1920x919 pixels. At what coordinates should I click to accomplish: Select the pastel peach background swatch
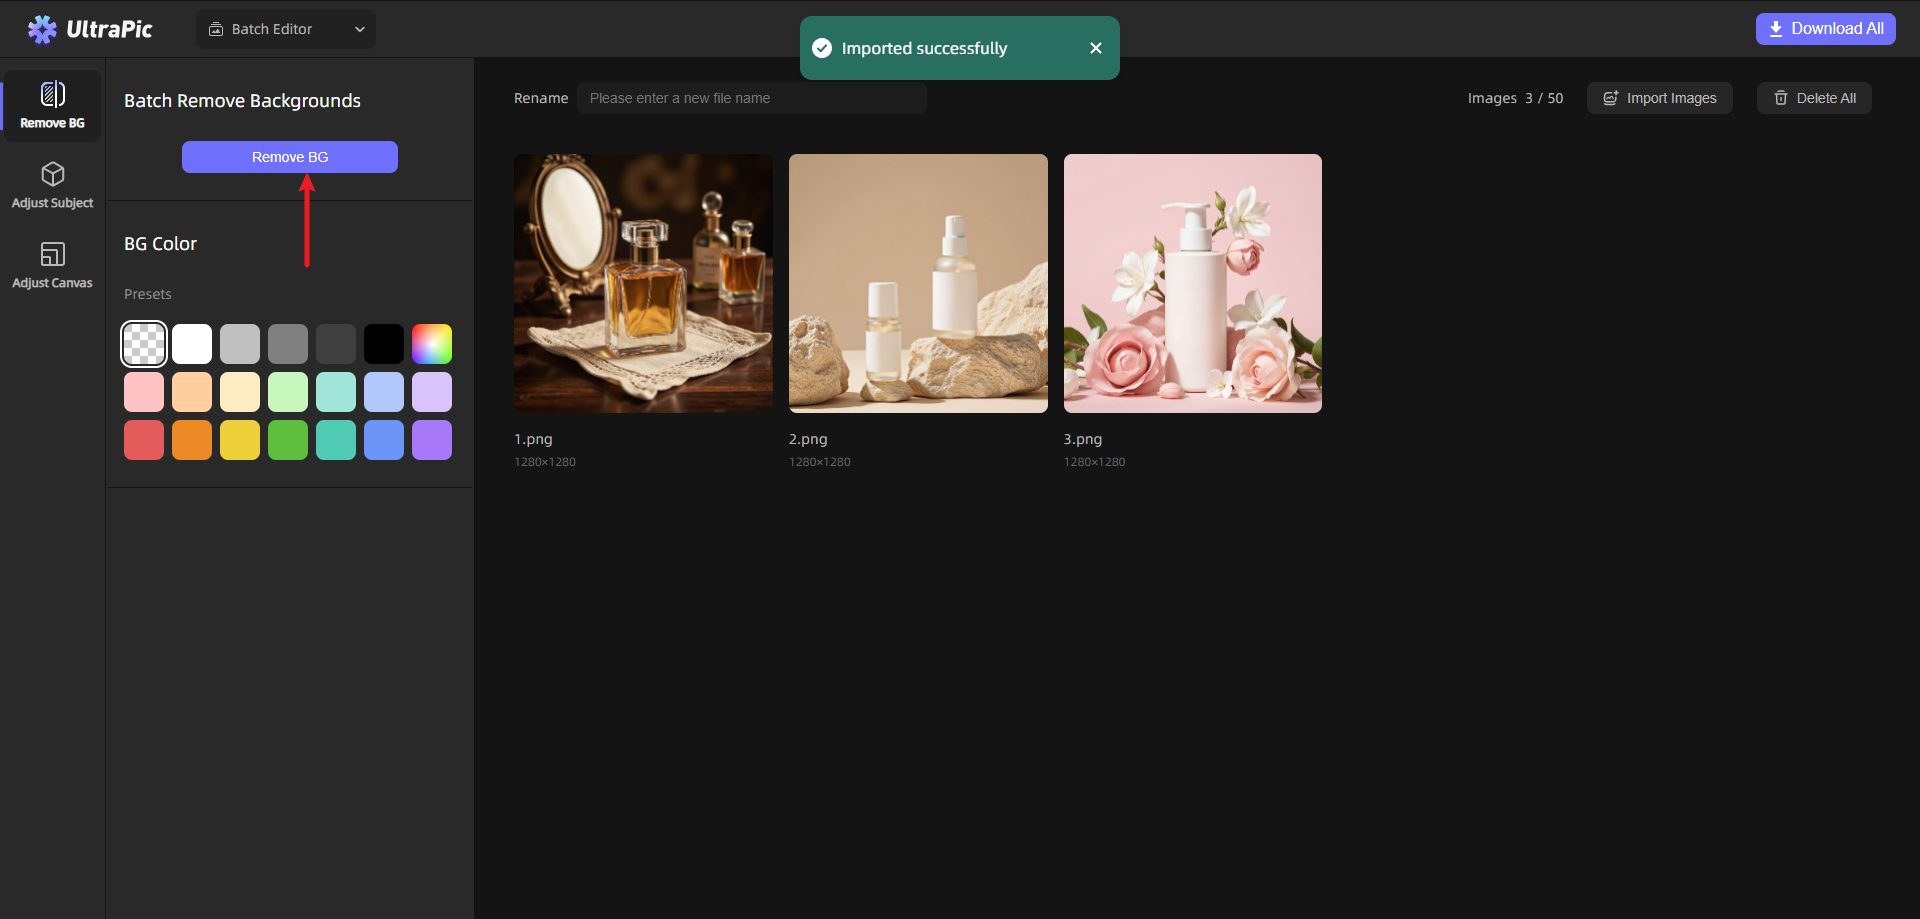click(x=192, y=392)
